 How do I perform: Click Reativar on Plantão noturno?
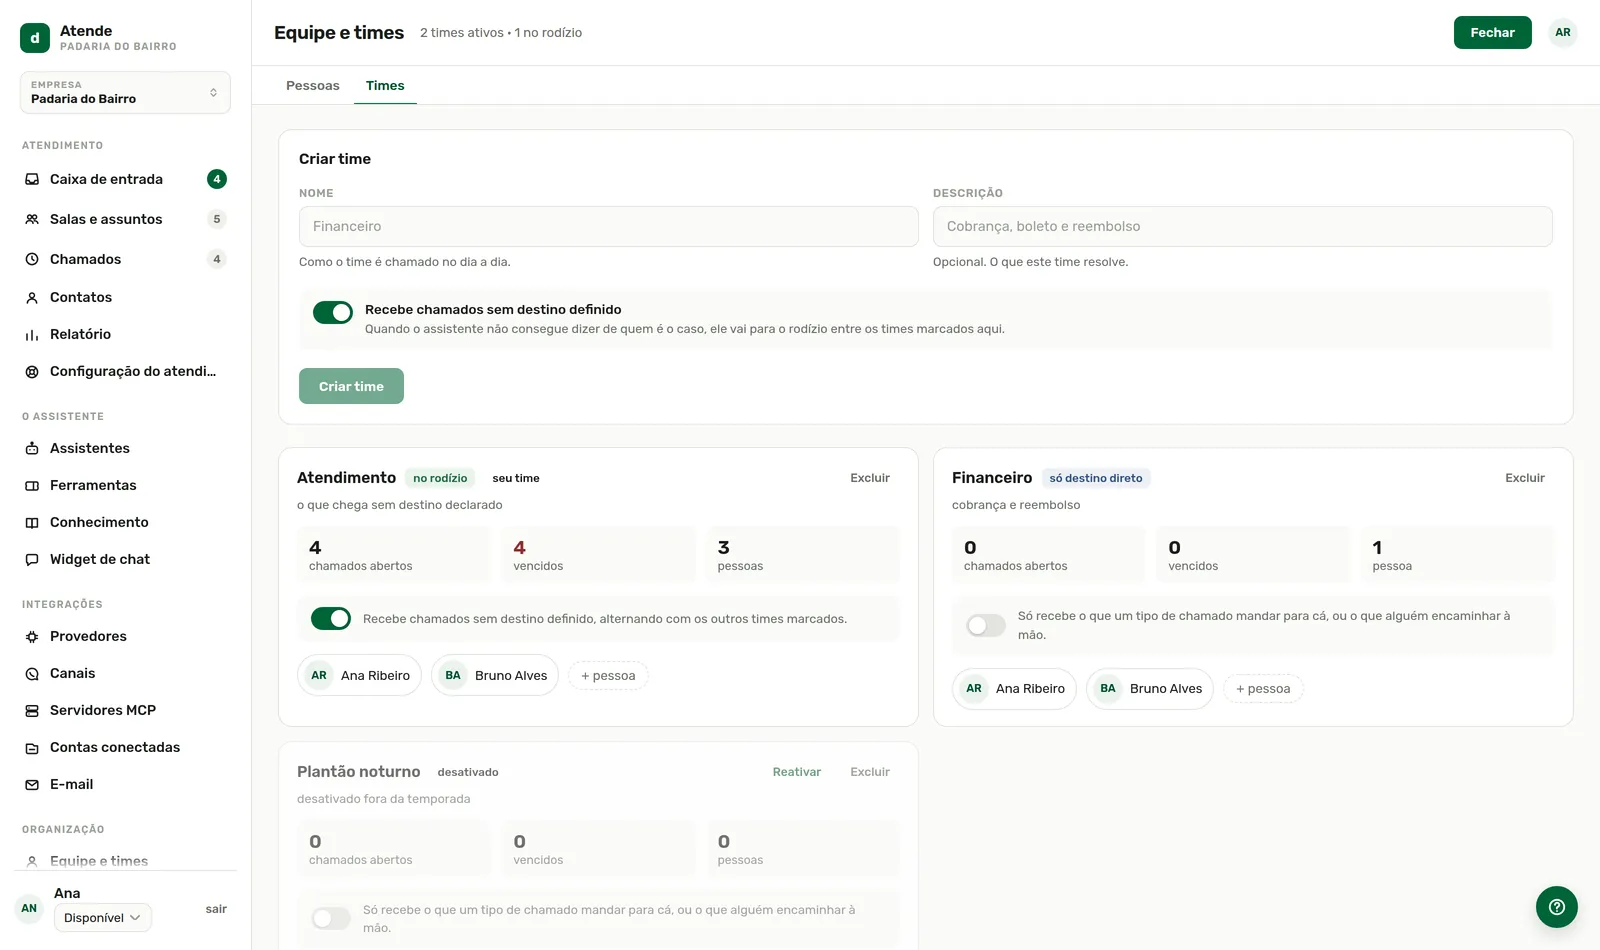tap(797, 772)
